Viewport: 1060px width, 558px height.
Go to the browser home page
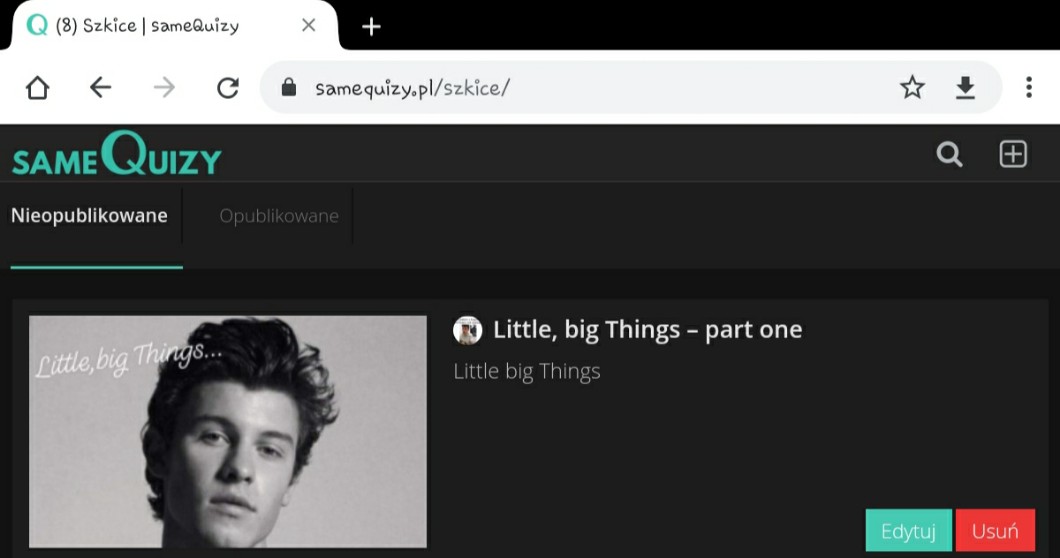click(37, 88)
